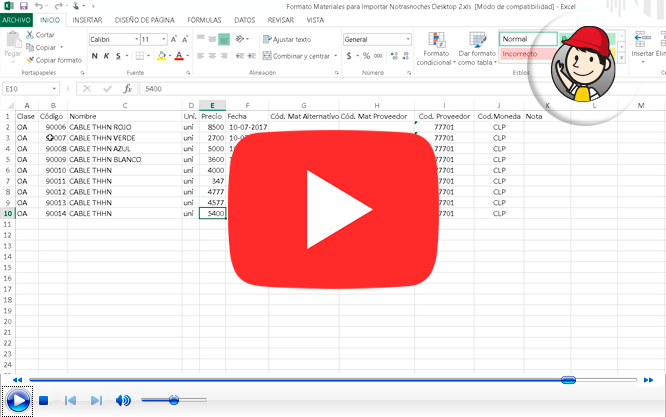666x417 pixels.
Task: Click decrease indent icon
Action: tap(240, 56)
